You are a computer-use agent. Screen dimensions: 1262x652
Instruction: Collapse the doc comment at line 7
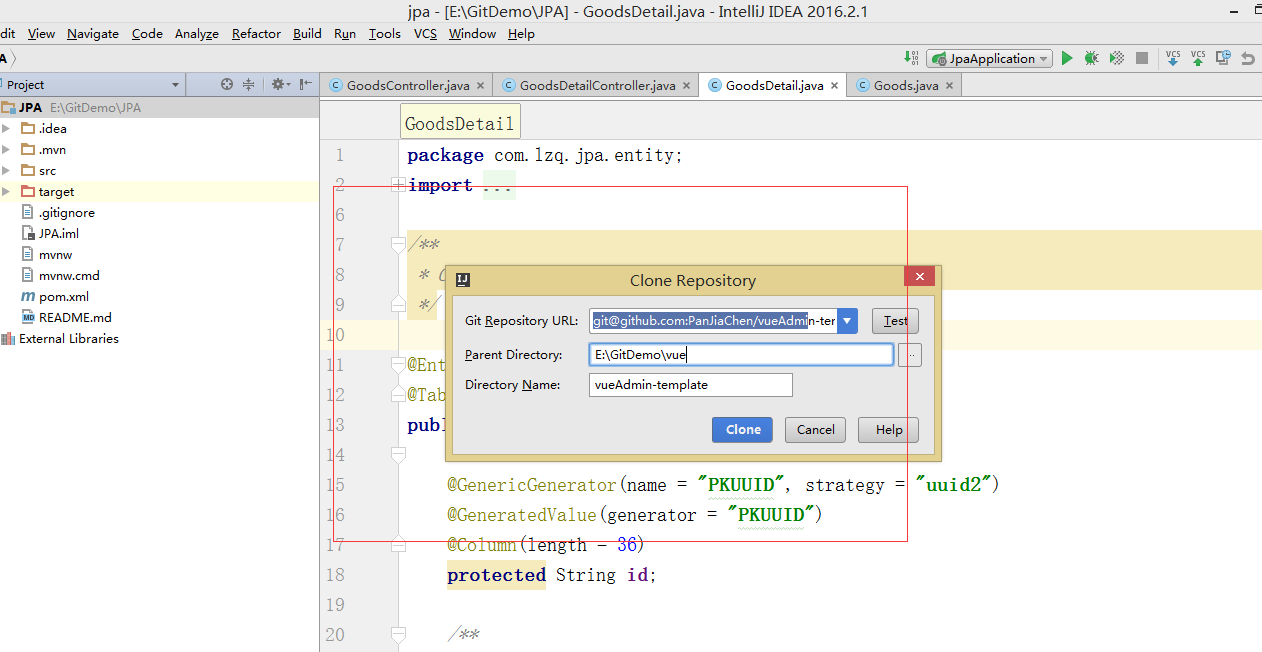[x=397, y=243]
